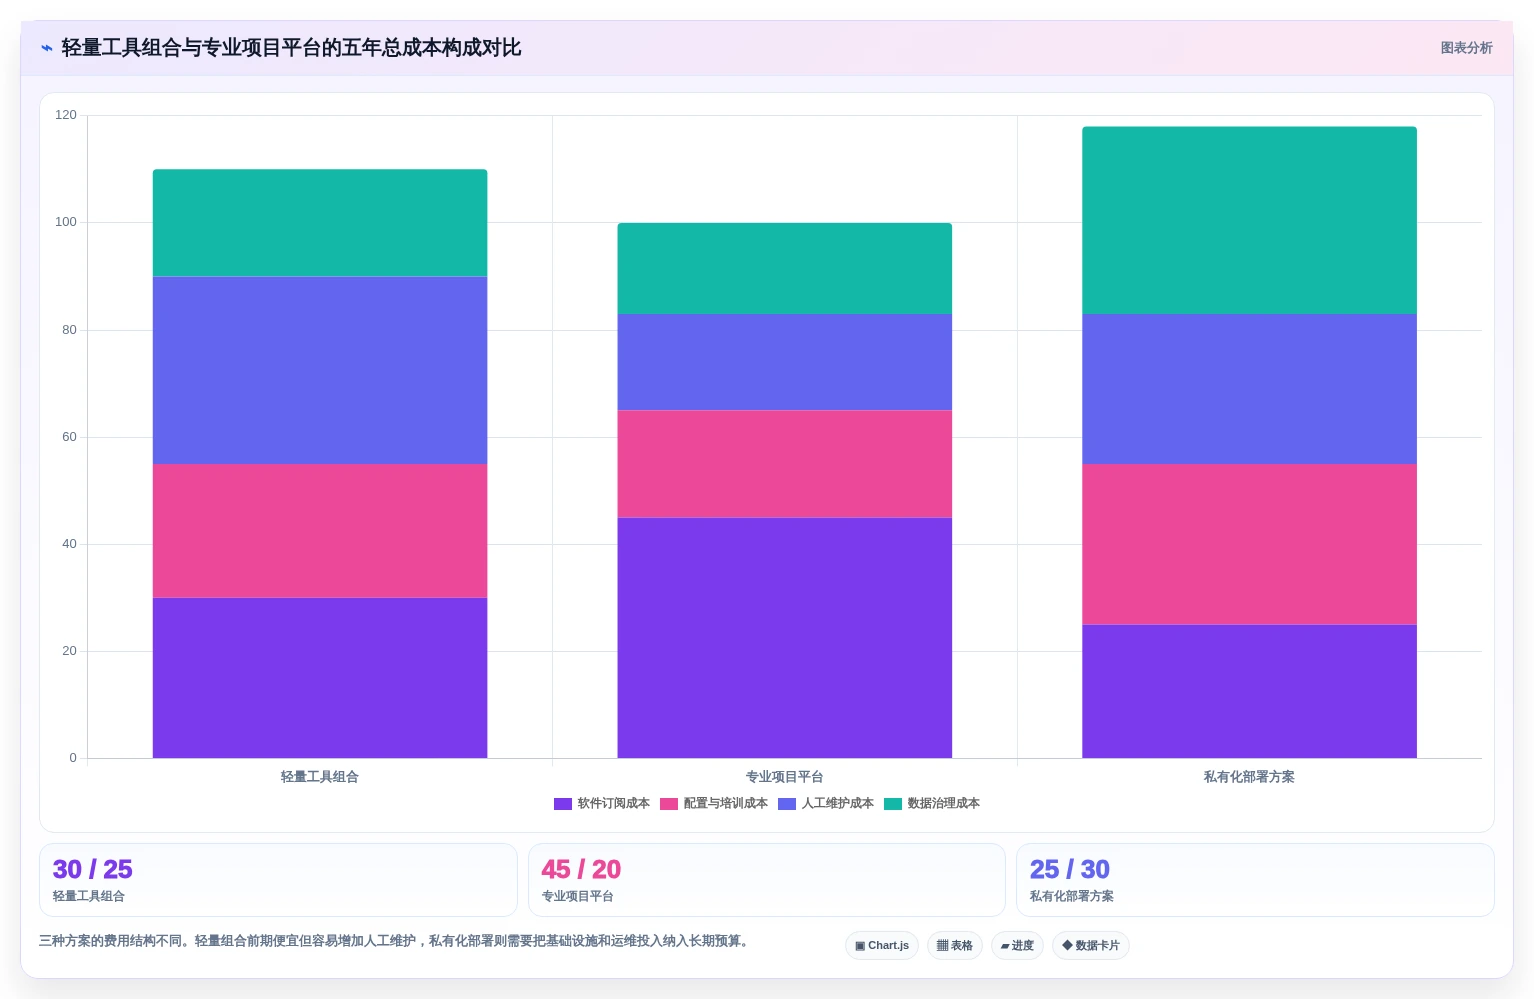Click 软件订阅成本 legend label text
Viewport: 1534px width, 999px height.
614,804
